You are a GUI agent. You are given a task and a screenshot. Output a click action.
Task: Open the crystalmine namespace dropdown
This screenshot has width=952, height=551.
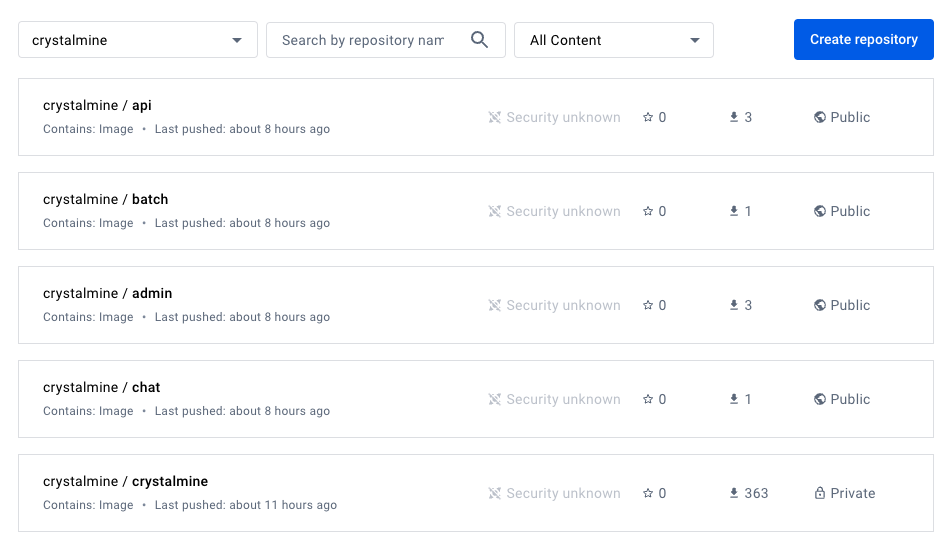tap(138, 40)
